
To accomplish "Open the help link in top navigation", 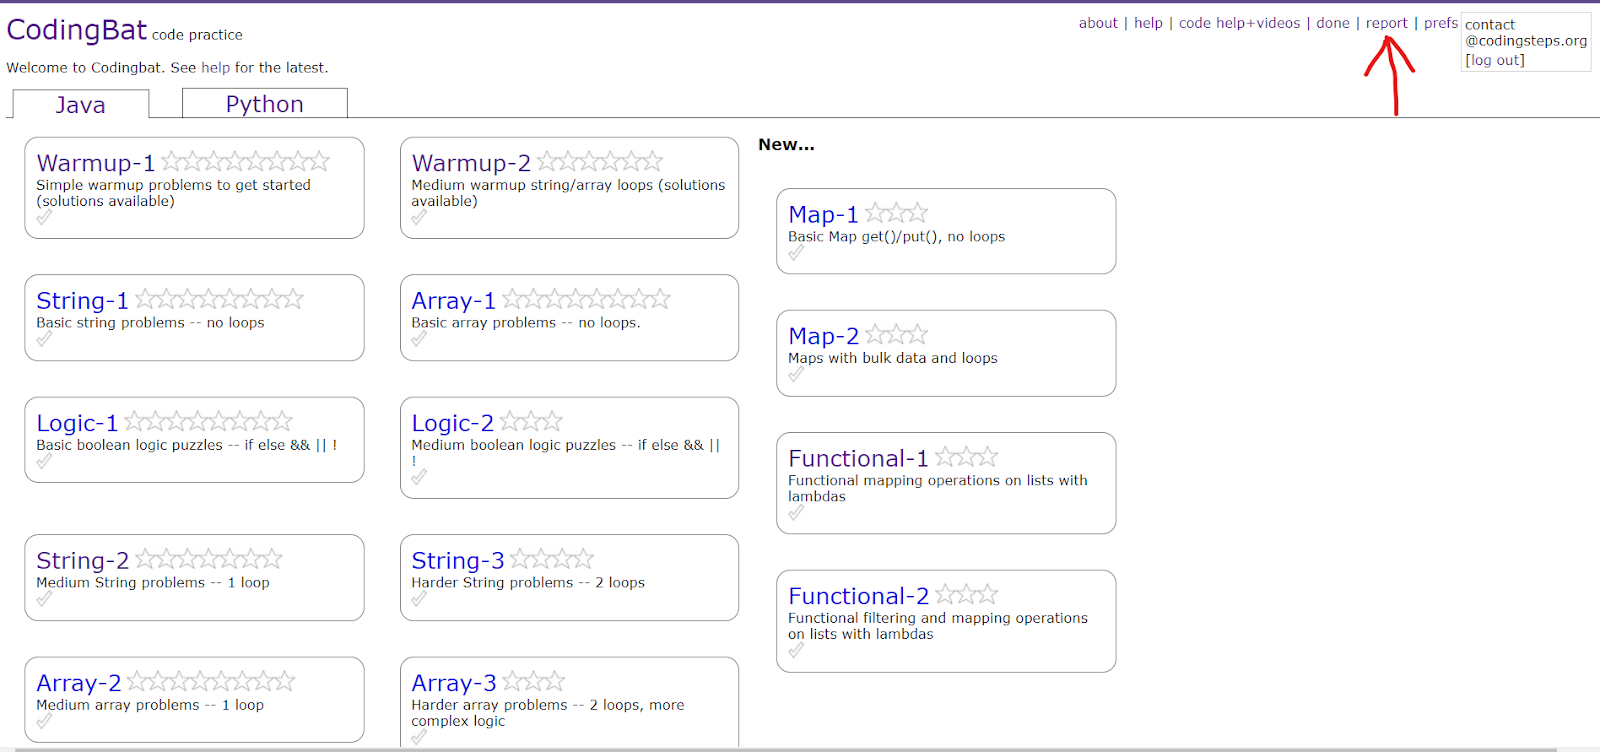I will [x=1148, y=23].
